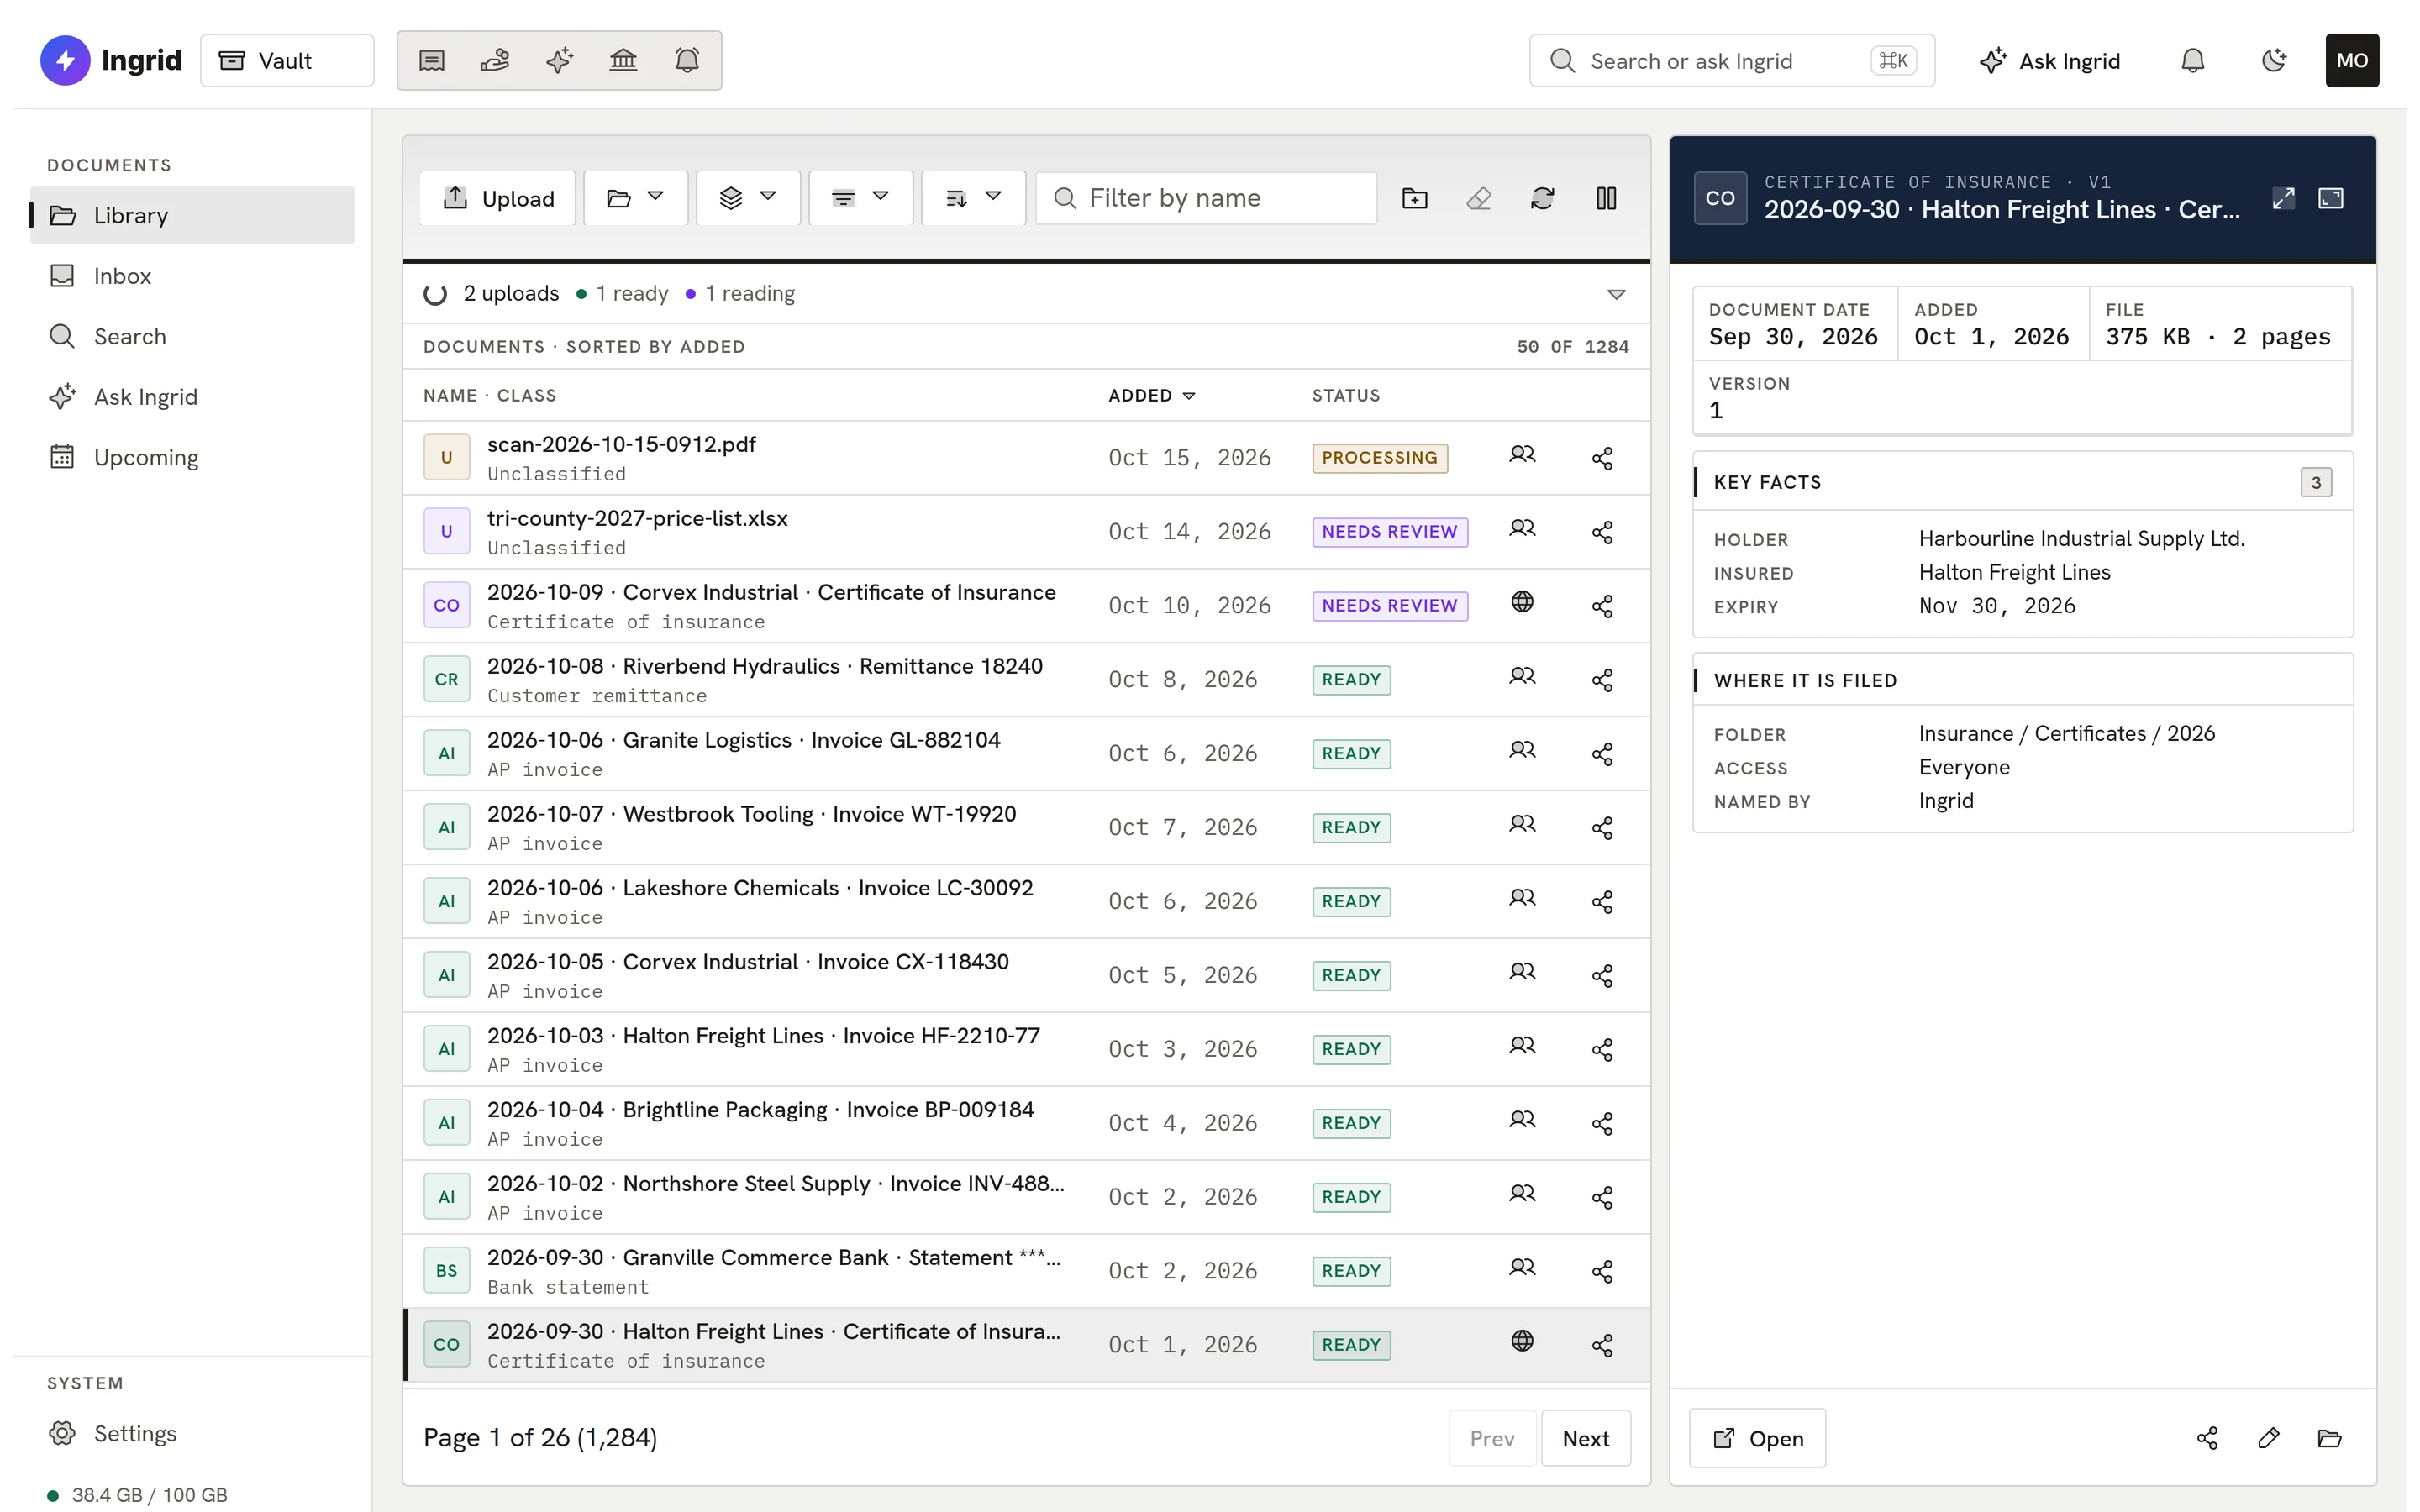Click the Upload button
The height and width of the screenshot is (1512, 2420).
click(x=498, y=198)
